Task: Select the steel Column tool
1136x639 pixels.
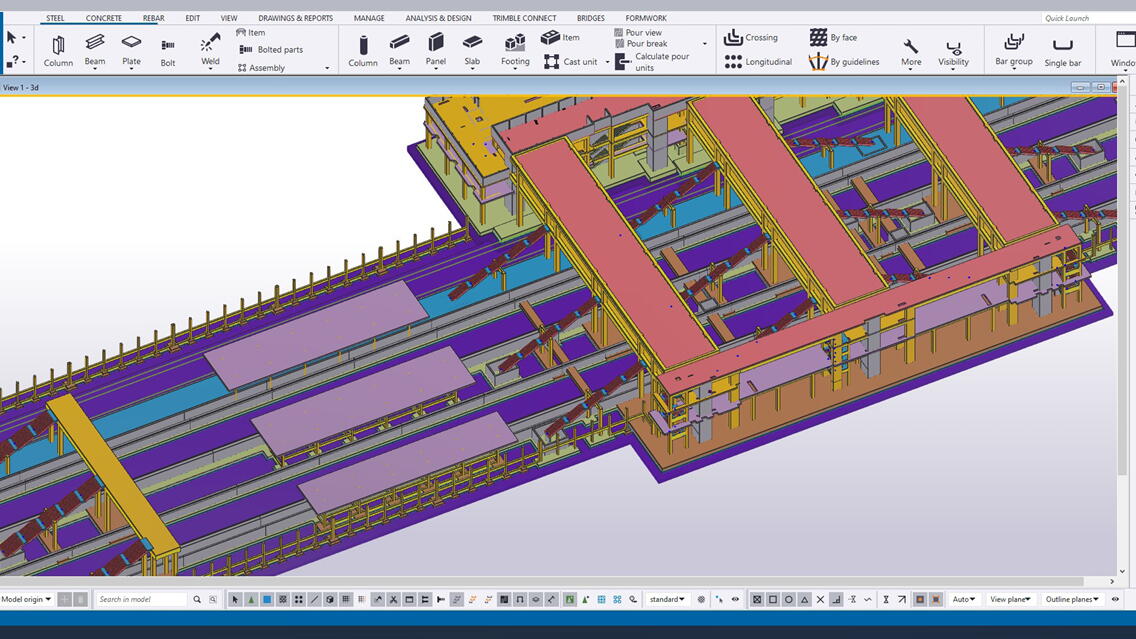Action: coord(58,48)
